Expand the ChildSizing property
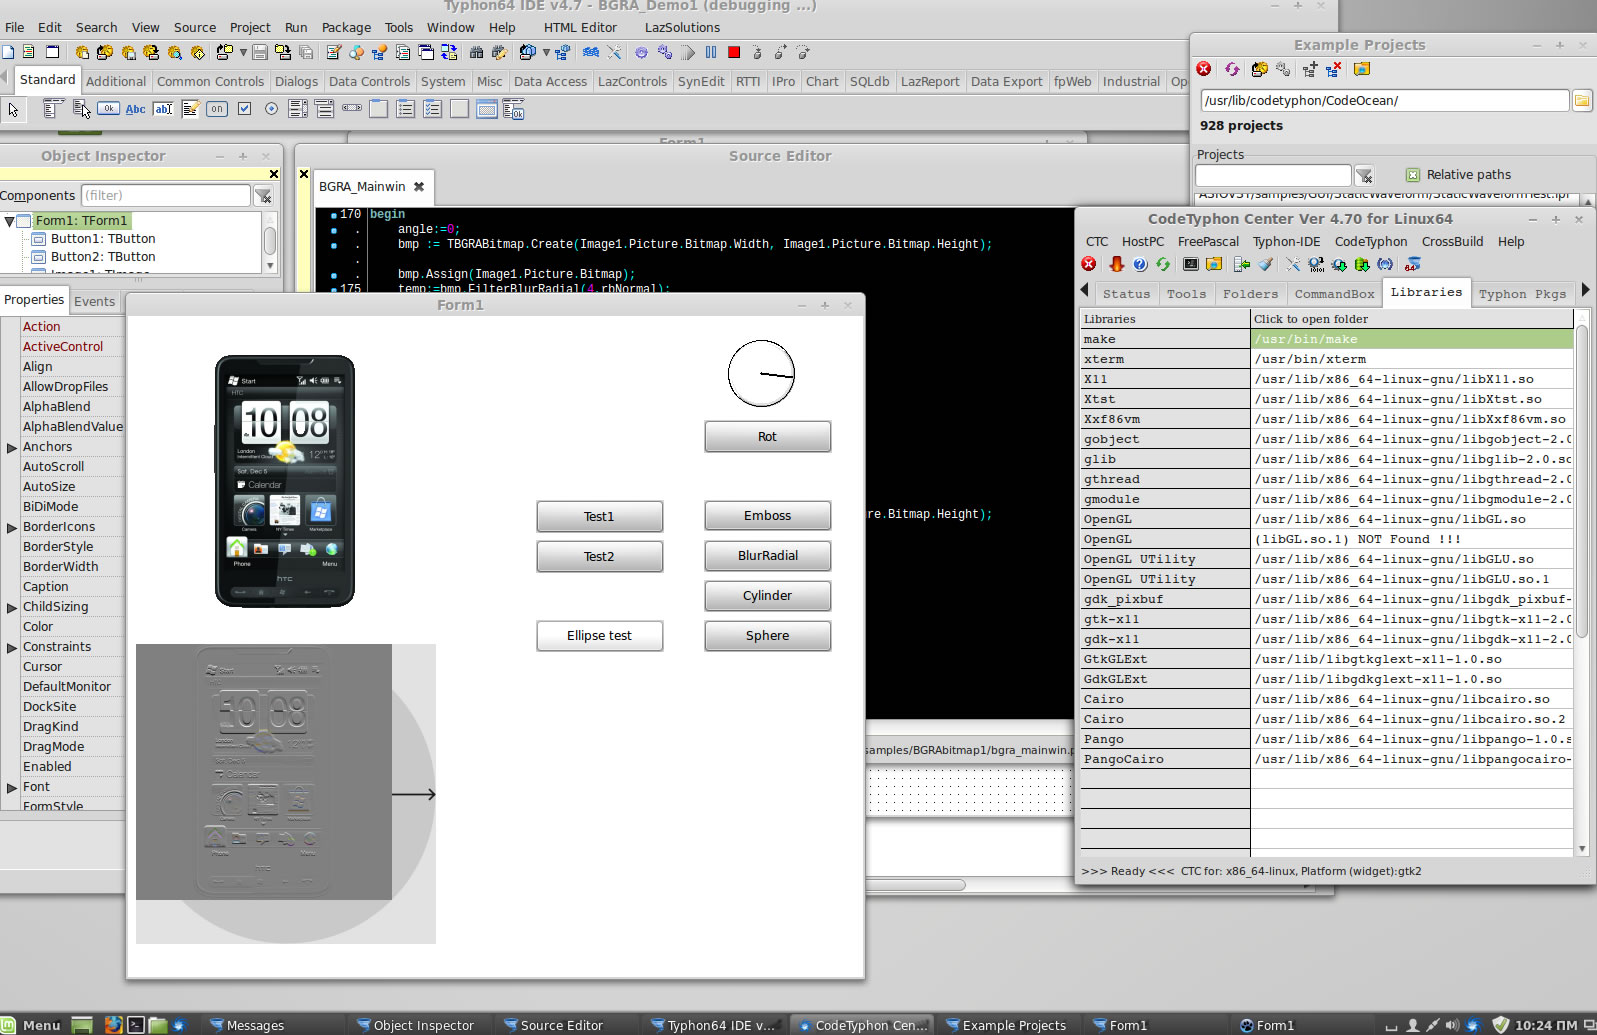This screenshot has width=1597, height=1035. (12, 607)
